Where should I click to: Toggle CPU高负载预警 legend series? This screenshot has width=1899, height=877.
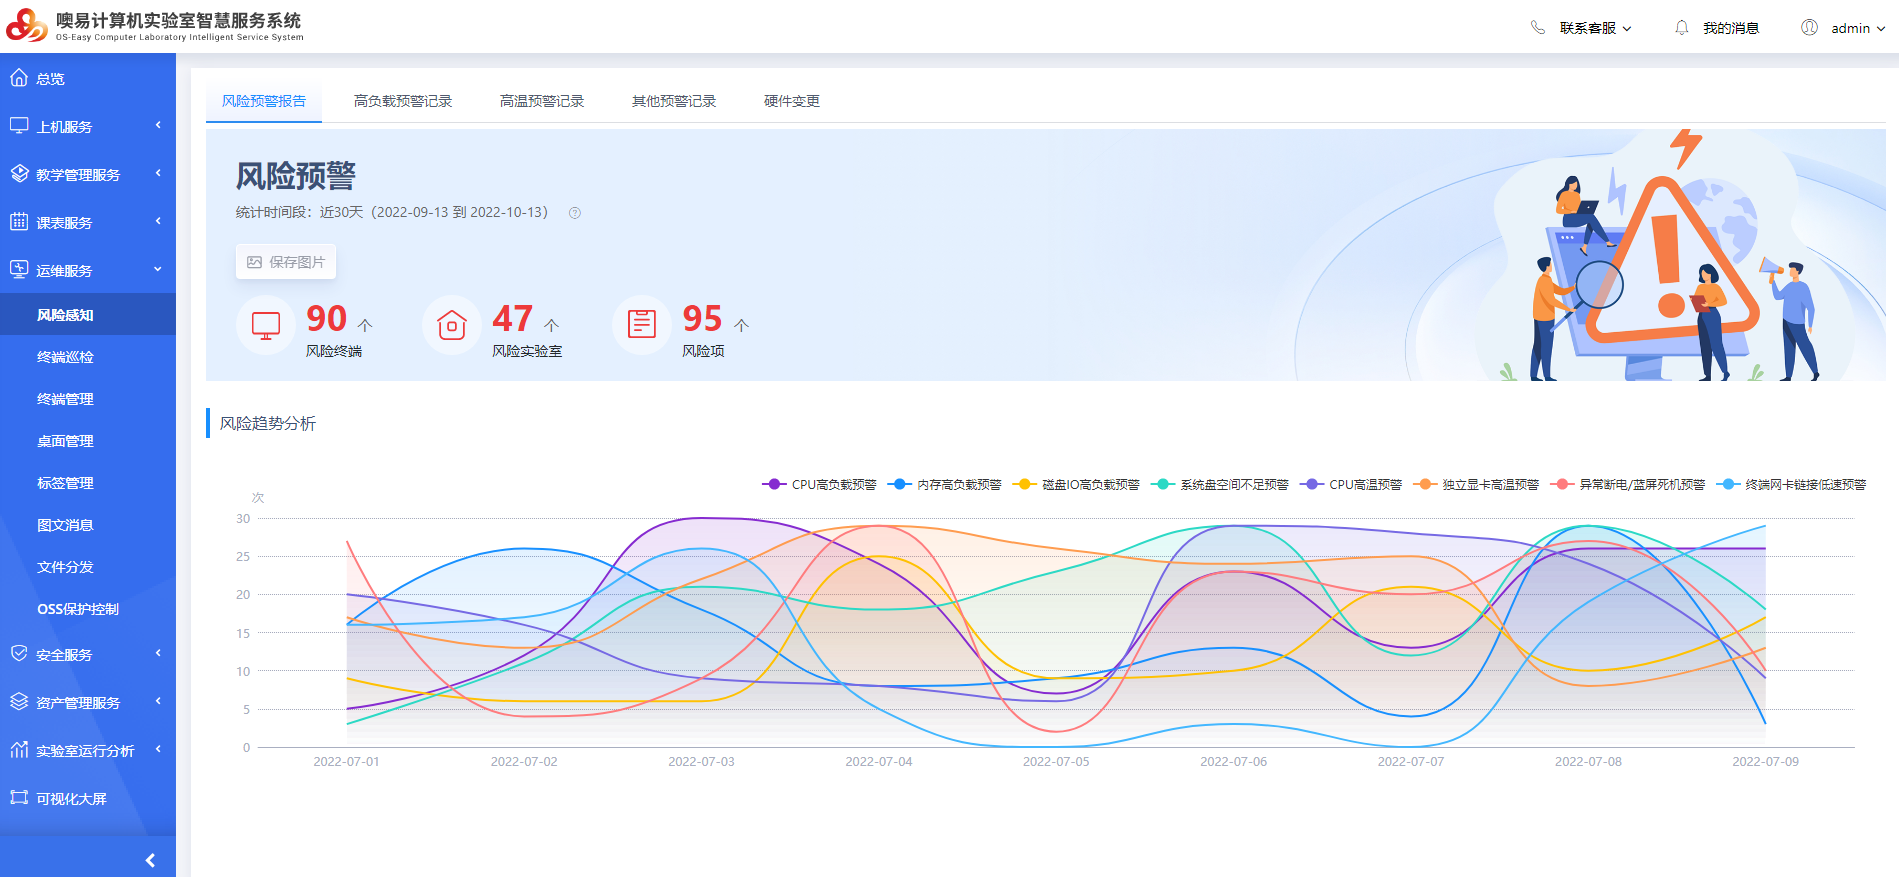coord(819,485)
